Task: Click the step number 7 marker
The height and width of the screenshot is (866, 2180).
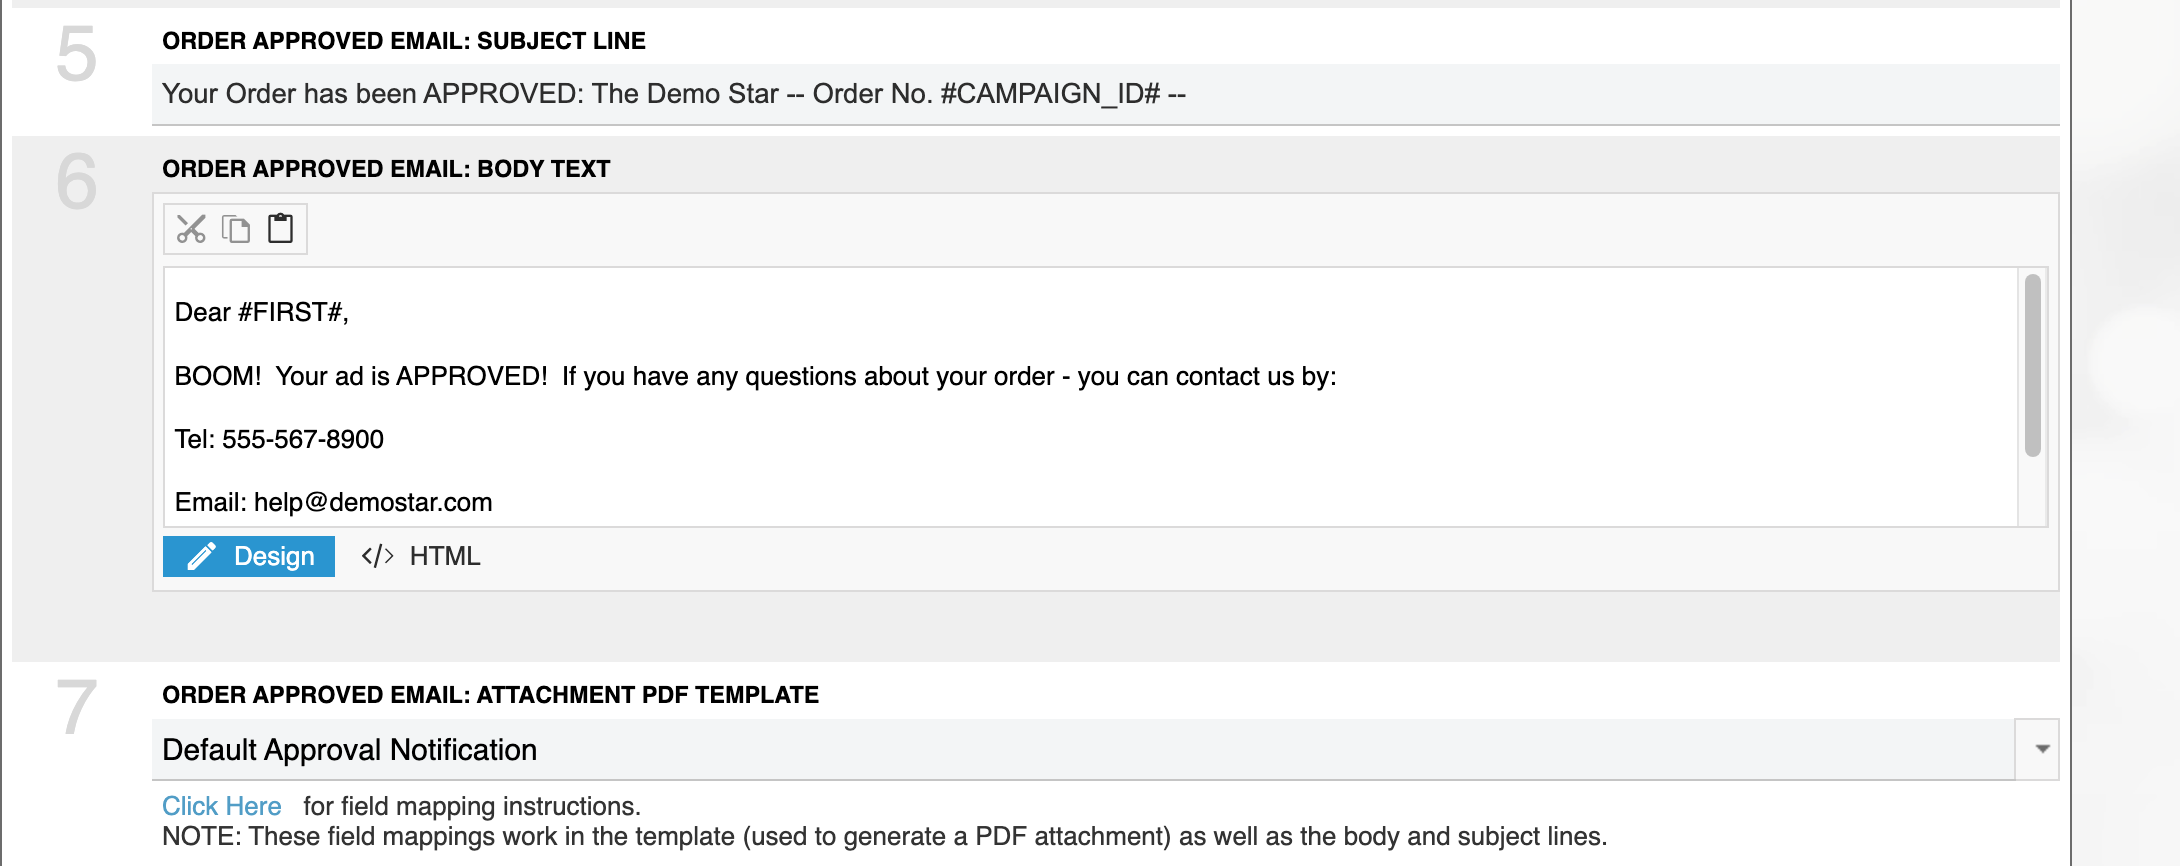Action: (76, 708)
